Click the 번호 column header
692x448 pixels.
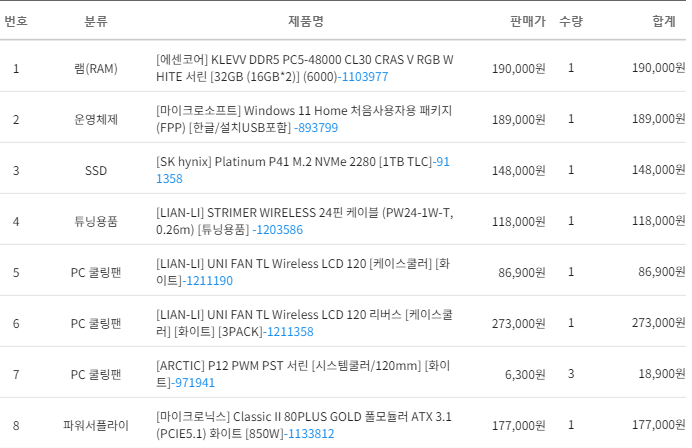coord(16,21)
